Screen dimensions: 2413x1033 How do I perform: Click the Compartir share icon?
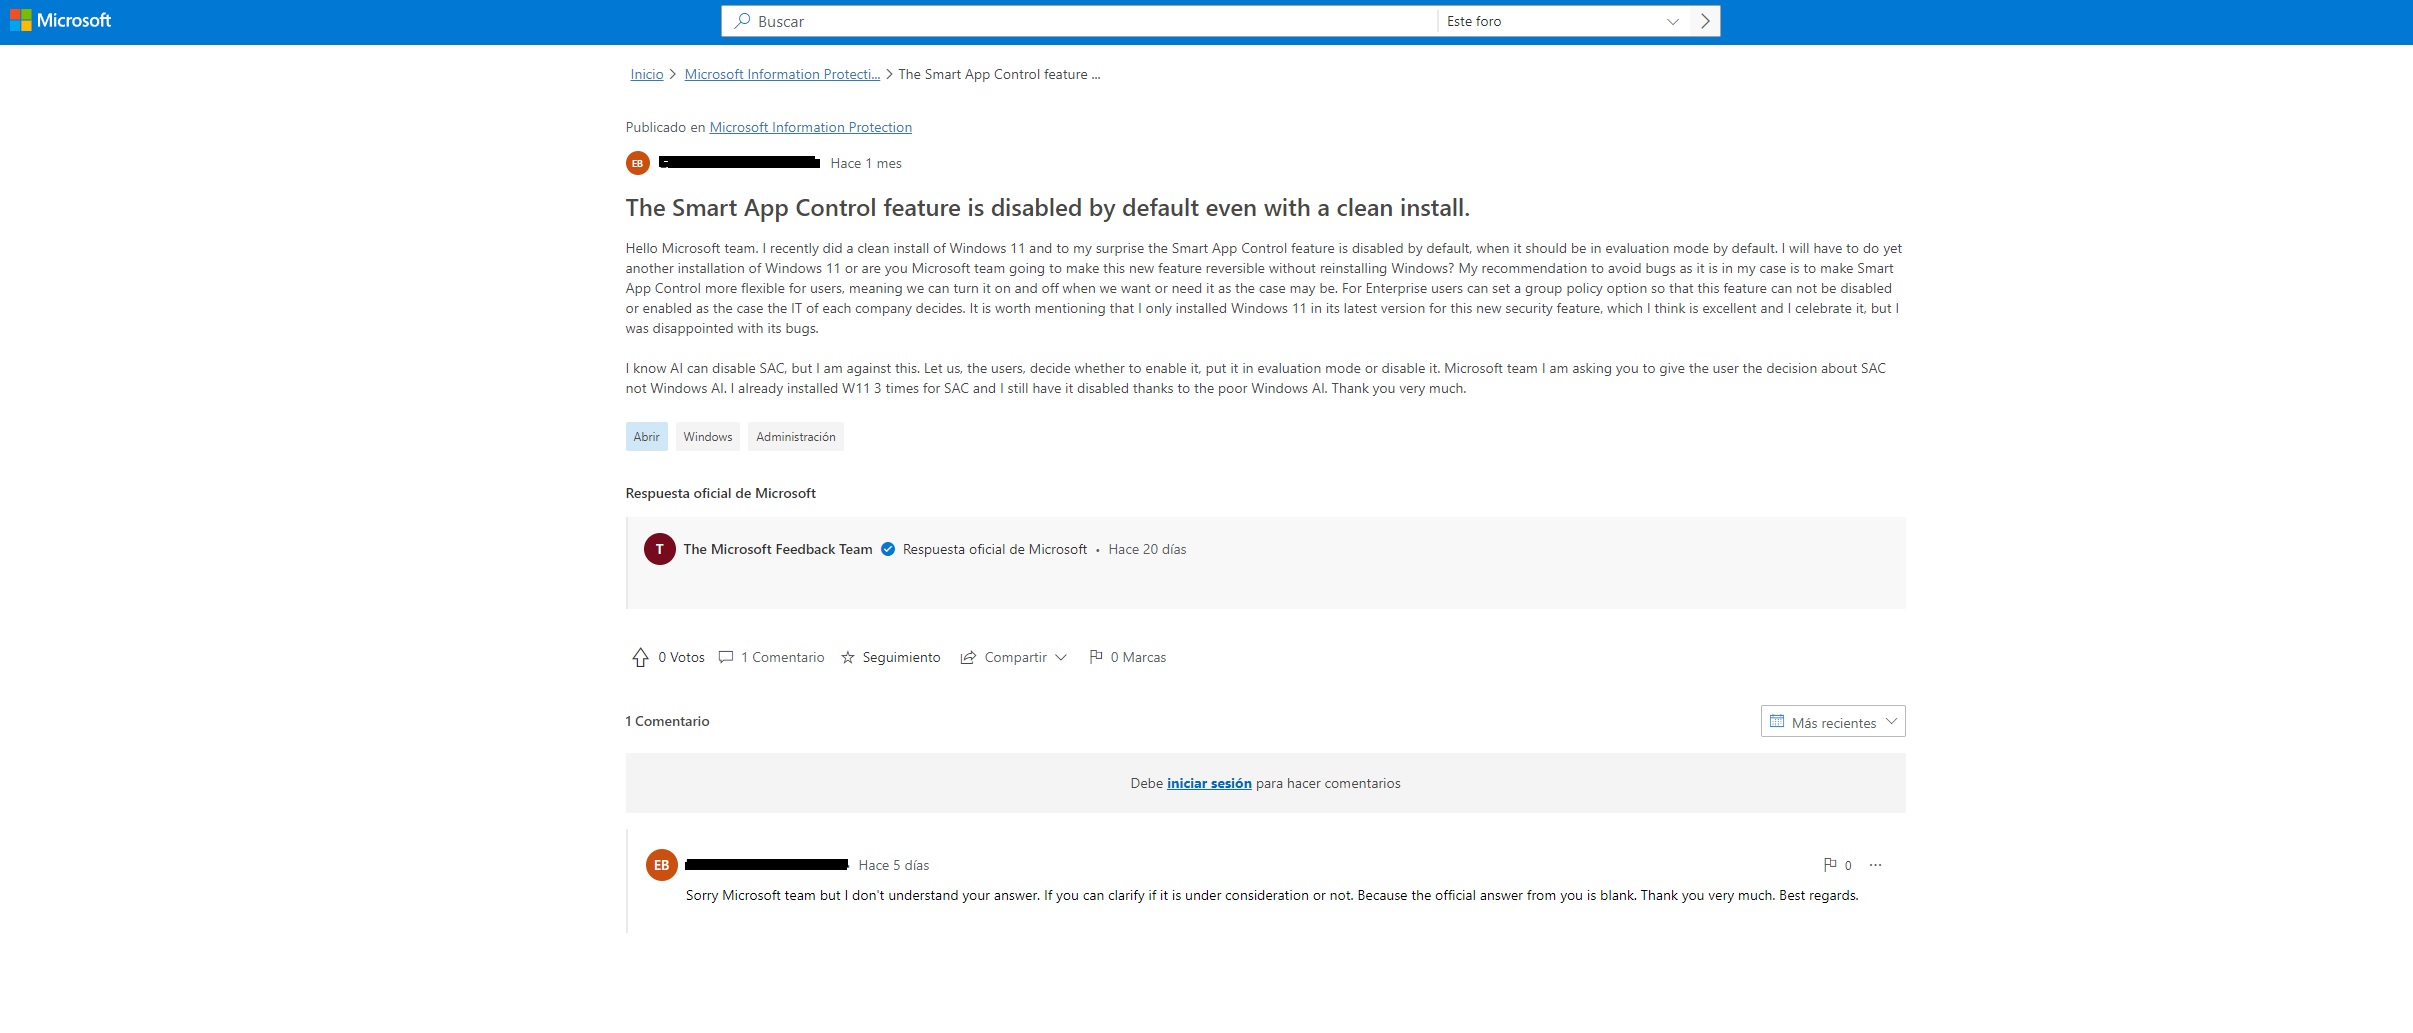pyautogui.click(x=968, y=657)
